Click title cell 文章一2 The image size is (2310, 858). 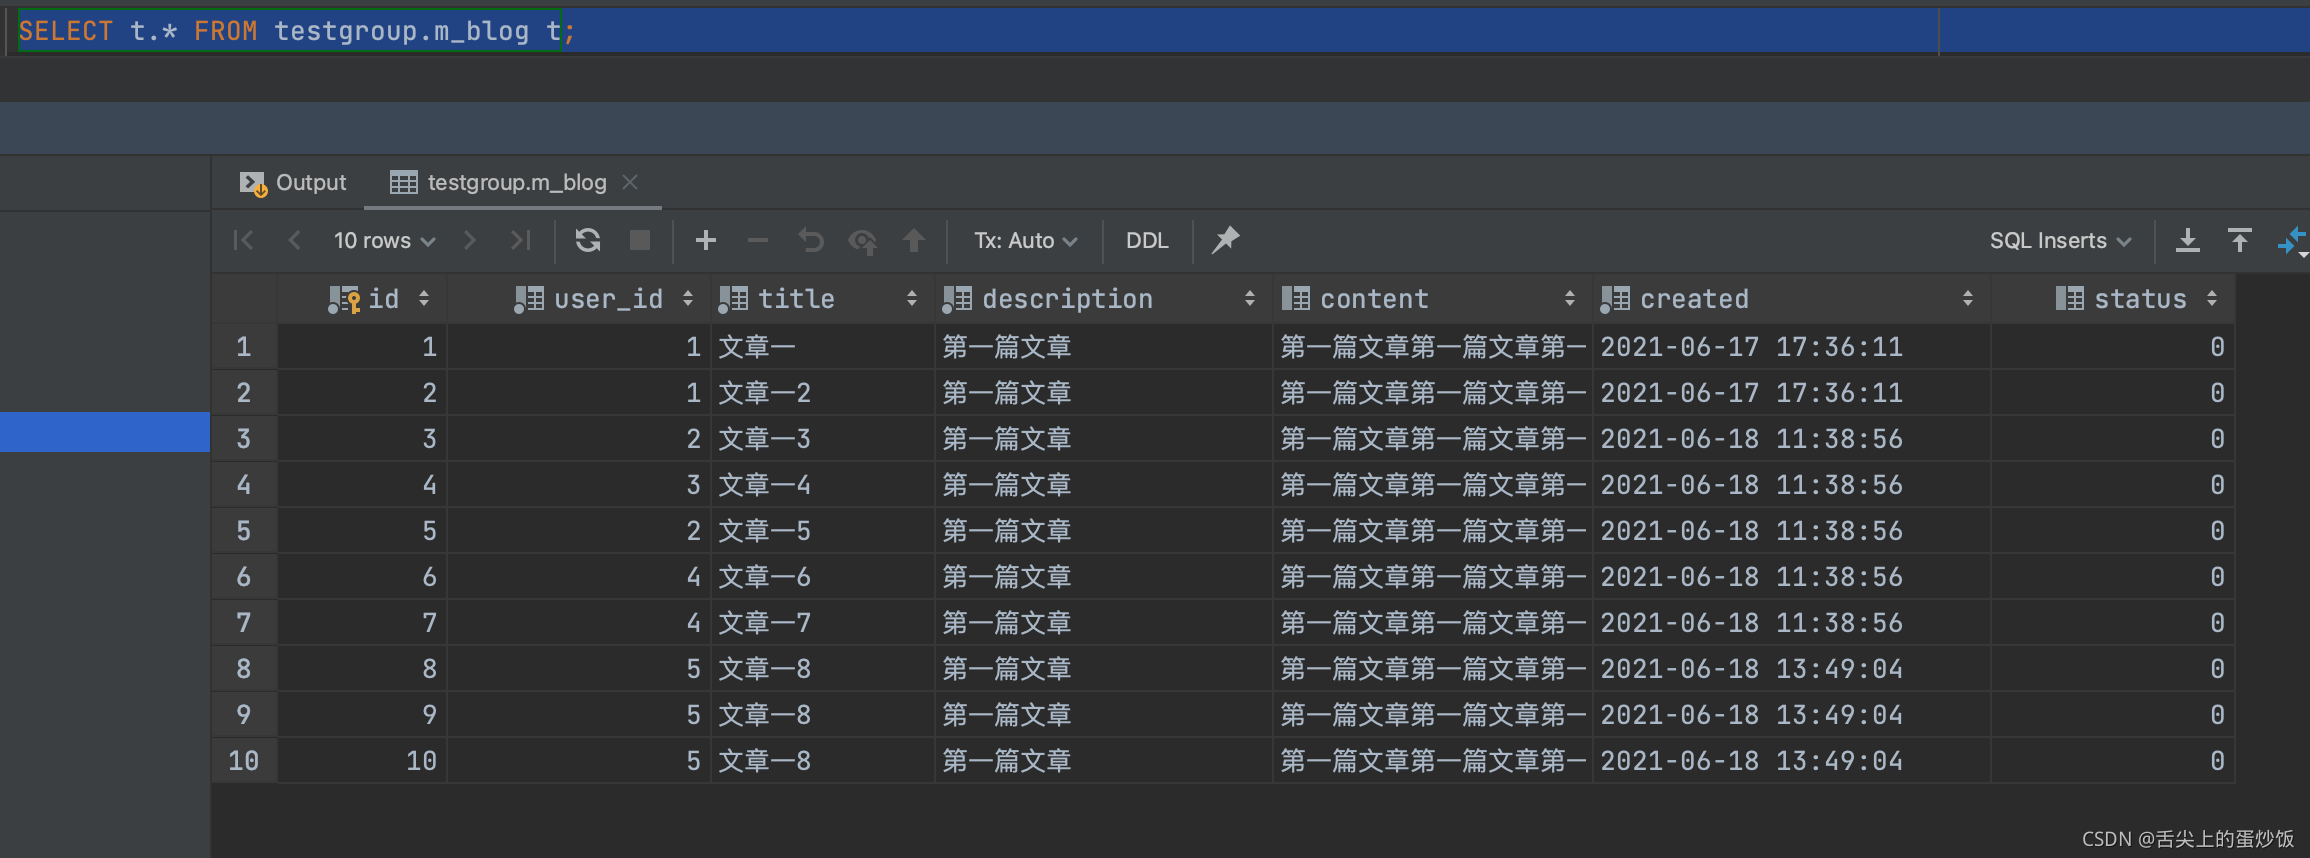[x=823, y=393]
